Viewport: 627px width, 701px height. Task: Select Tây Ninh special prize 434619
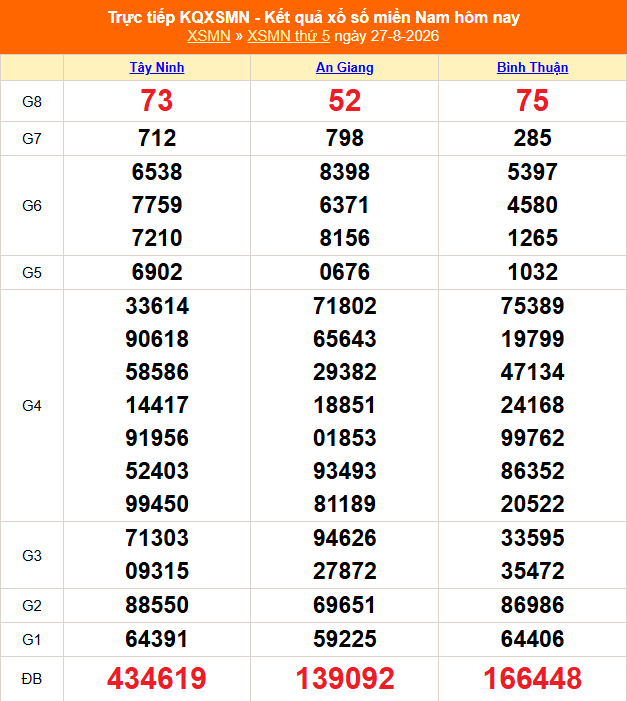(x=157, y=679)
